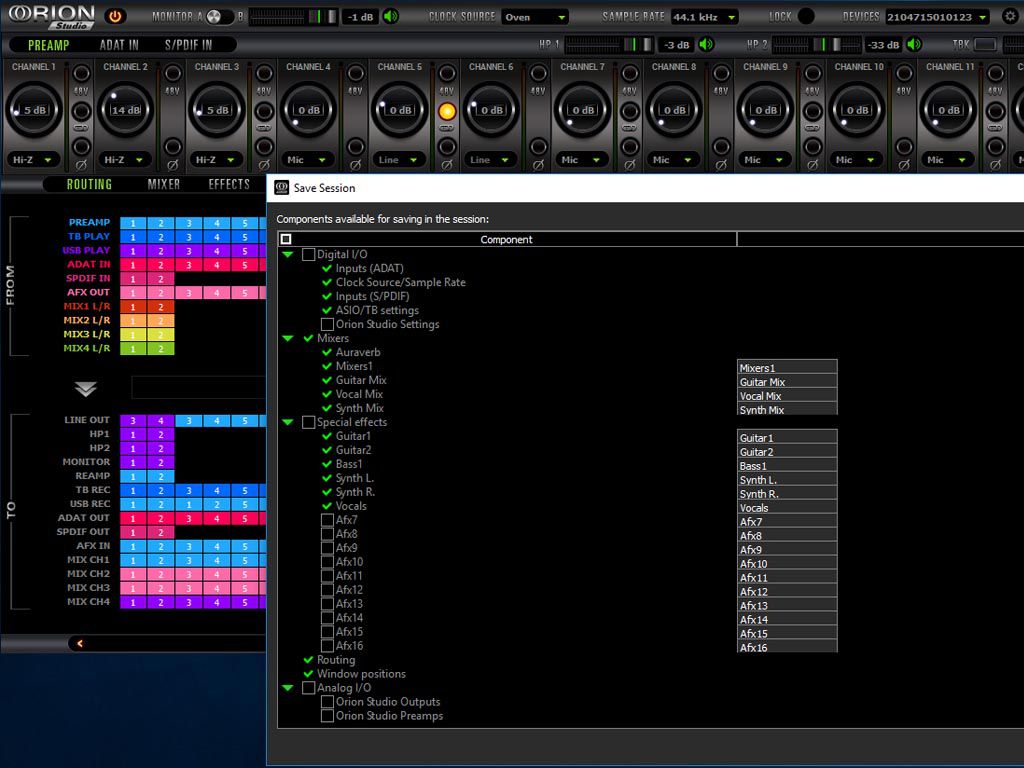
Task: Open the Sample Rate dropdown
Action: click(x=704, y=17)
